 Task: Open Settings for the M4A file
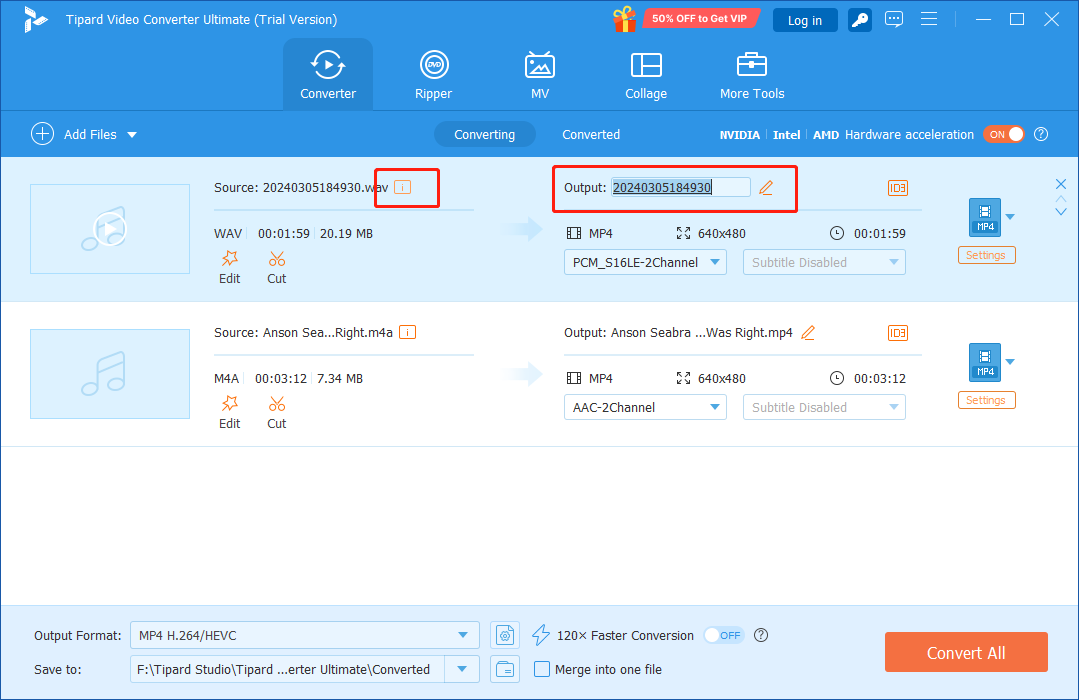[986, 401]
